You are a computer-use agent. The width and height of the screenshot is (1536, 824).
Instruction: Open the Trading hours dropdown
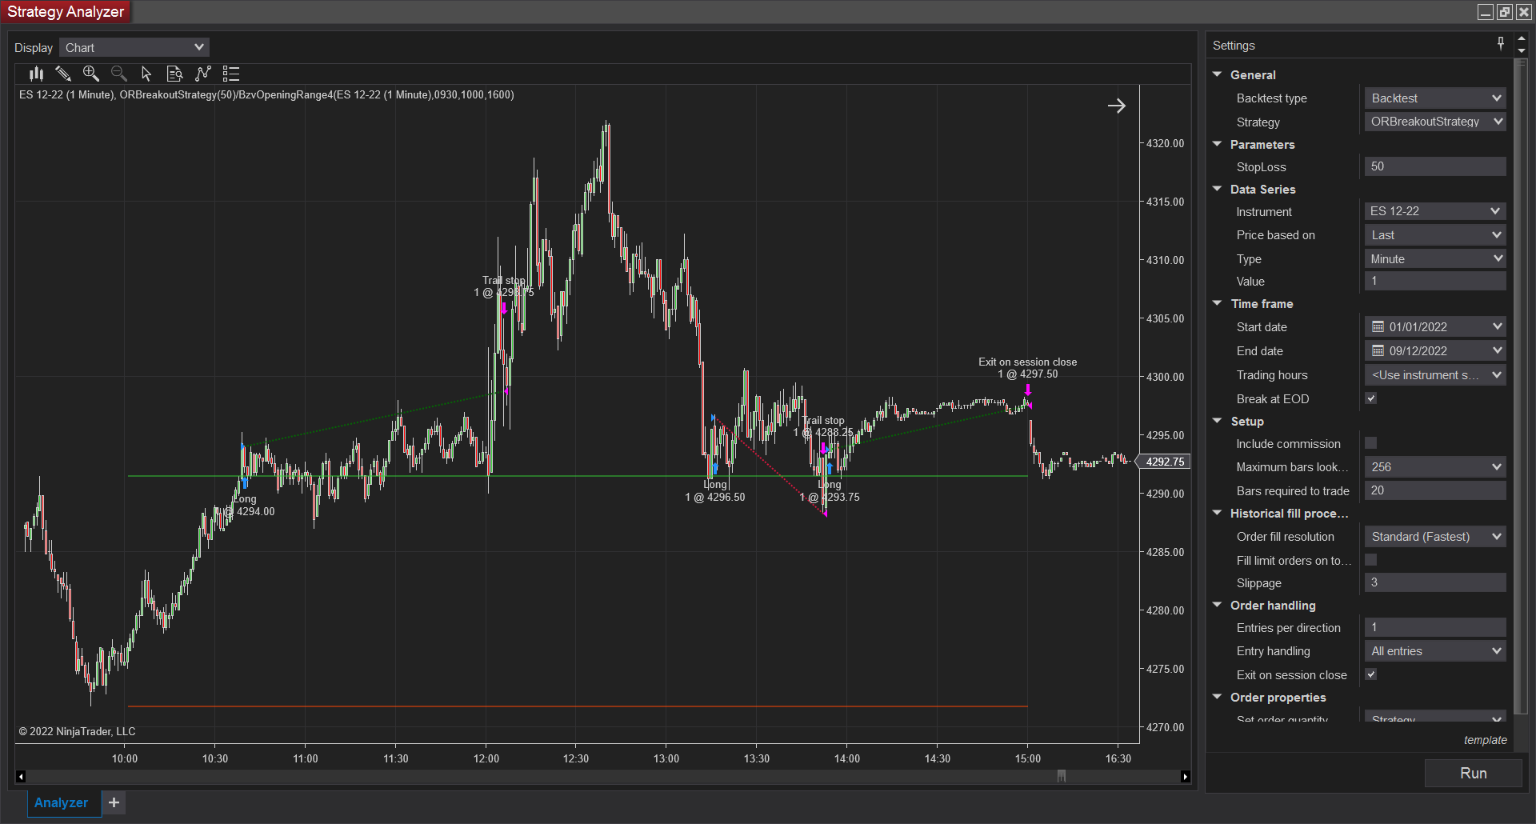(1435, 375)
